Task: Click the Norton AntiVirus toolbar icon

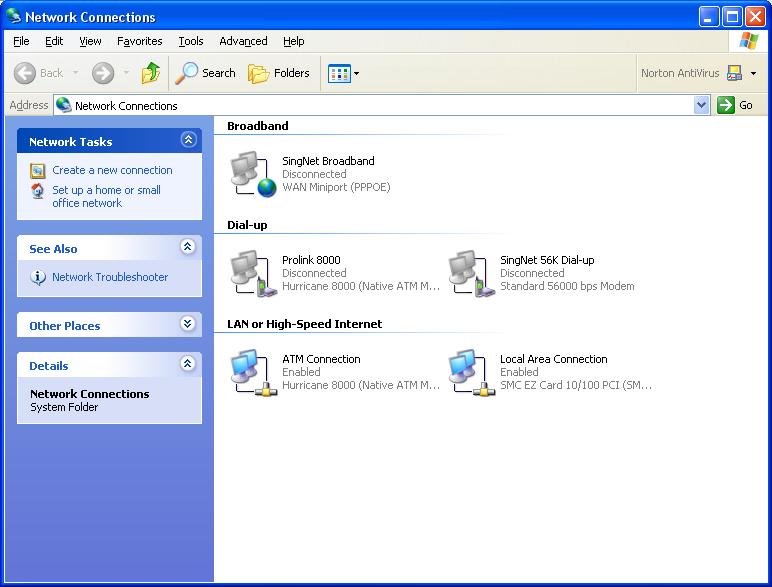Action: (734, 73)
